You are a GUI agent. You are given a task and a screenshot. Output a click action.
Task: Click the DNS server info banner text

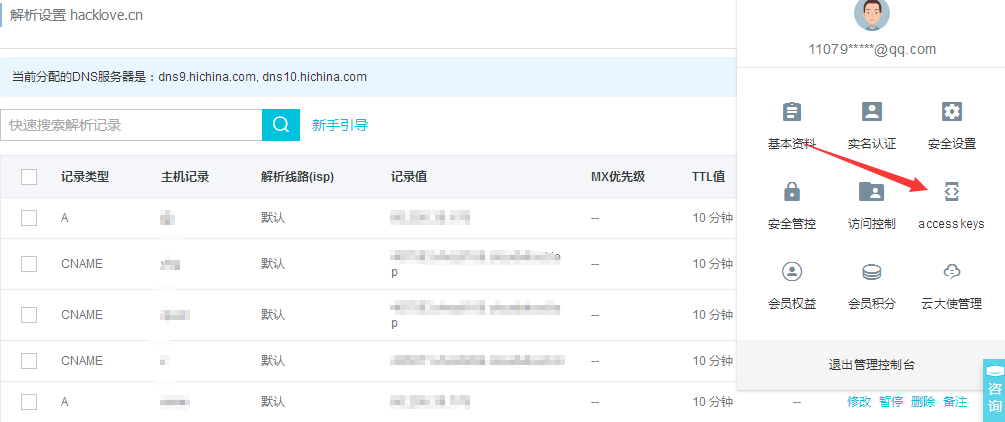[190, 77]
